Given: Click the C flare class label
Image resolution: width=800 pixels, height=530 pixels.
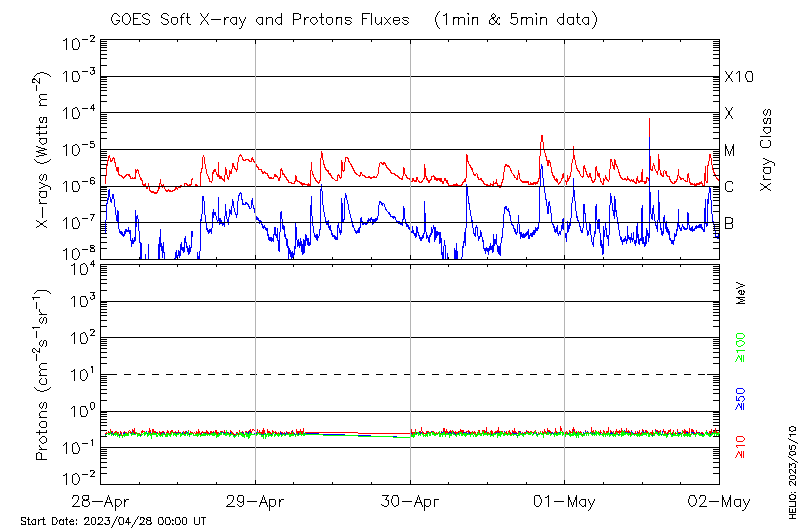Looking at the screenshot, I should pyautogui.click(x=730, y=186).
